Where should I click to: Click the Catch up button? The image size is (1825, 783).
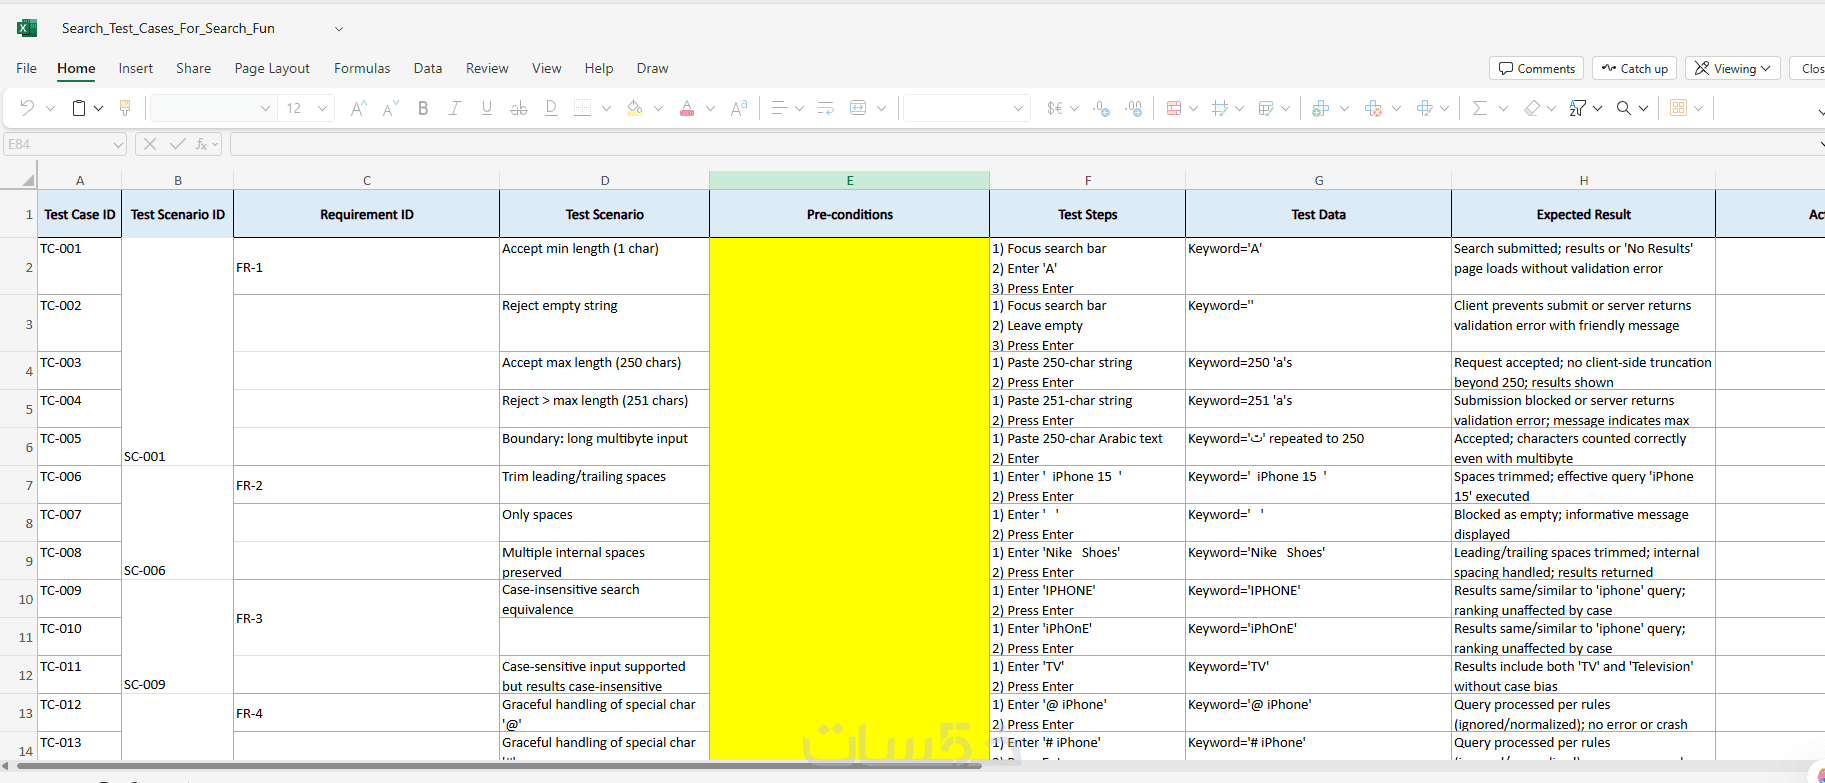1634,68
